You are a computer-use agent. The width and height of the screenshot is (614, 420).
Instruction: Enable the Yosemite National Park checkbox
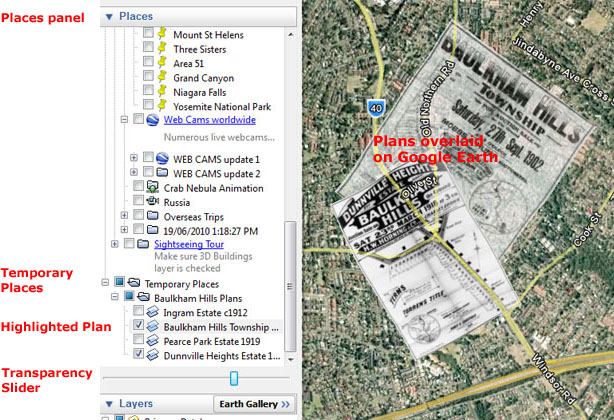[148, 105]
